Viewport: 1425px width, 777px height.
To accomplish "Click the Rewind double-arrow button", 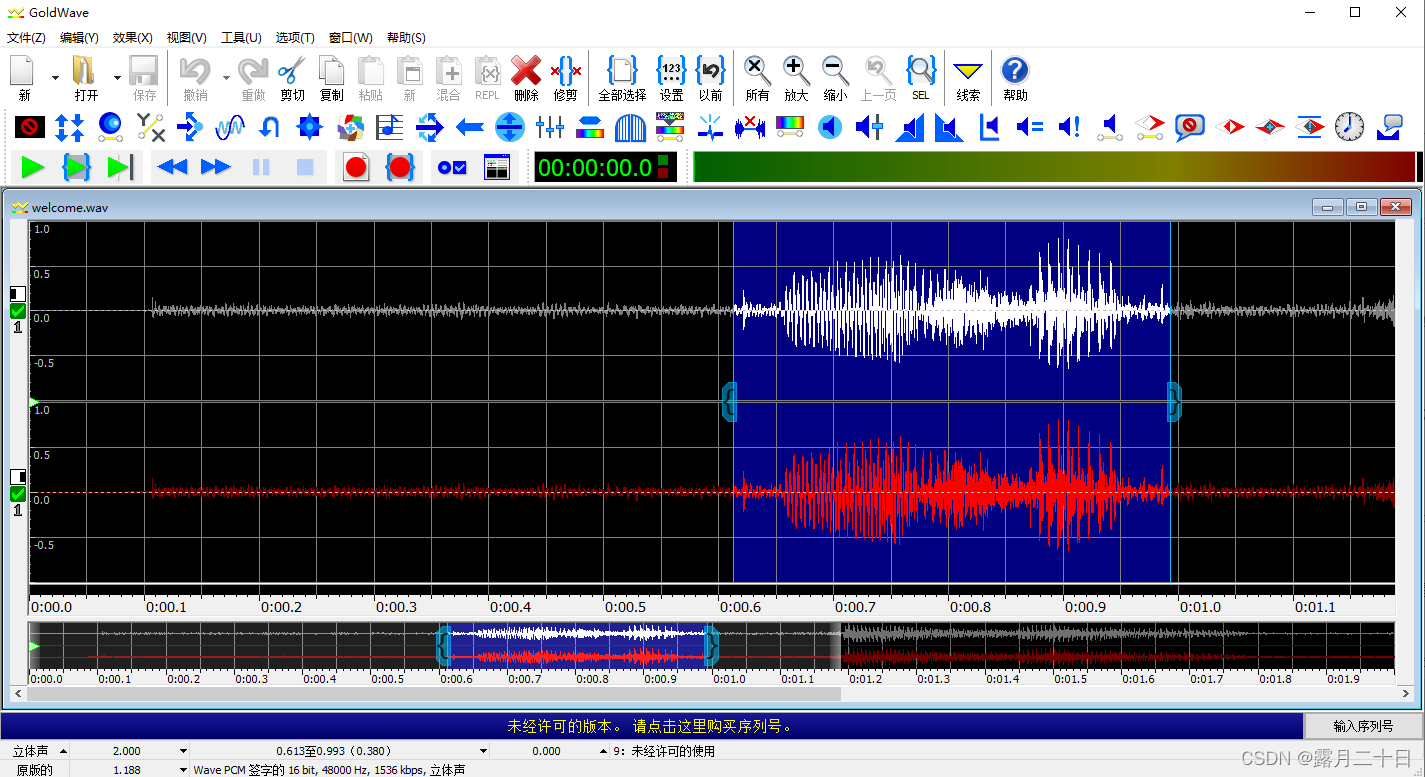I will click(x=173, y=167).
